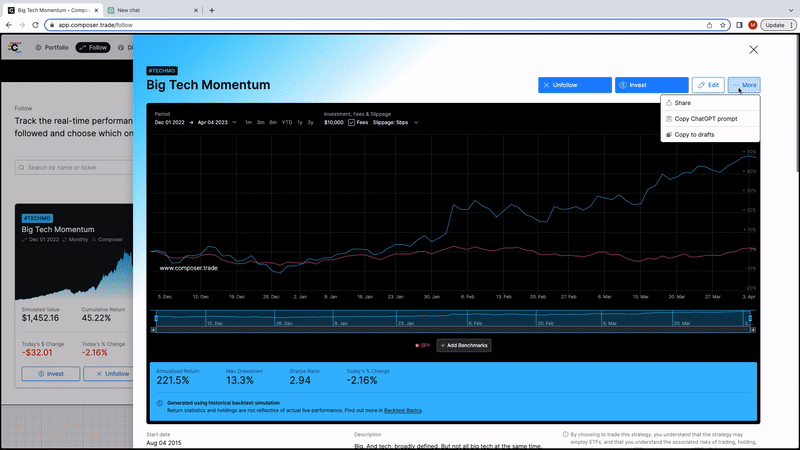Bookmark this page with the star icon
The image size is (800, 450).
click(722, 25)
